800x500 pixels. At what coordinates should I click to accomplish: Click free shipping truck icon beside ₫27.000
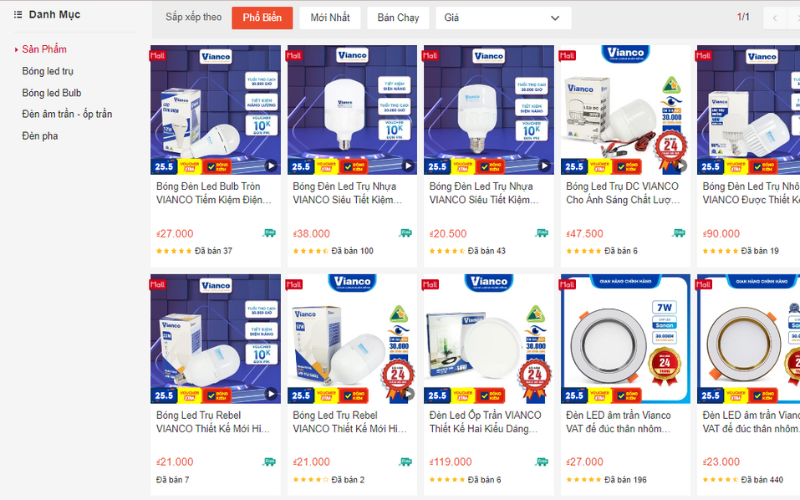pos(269,233)
